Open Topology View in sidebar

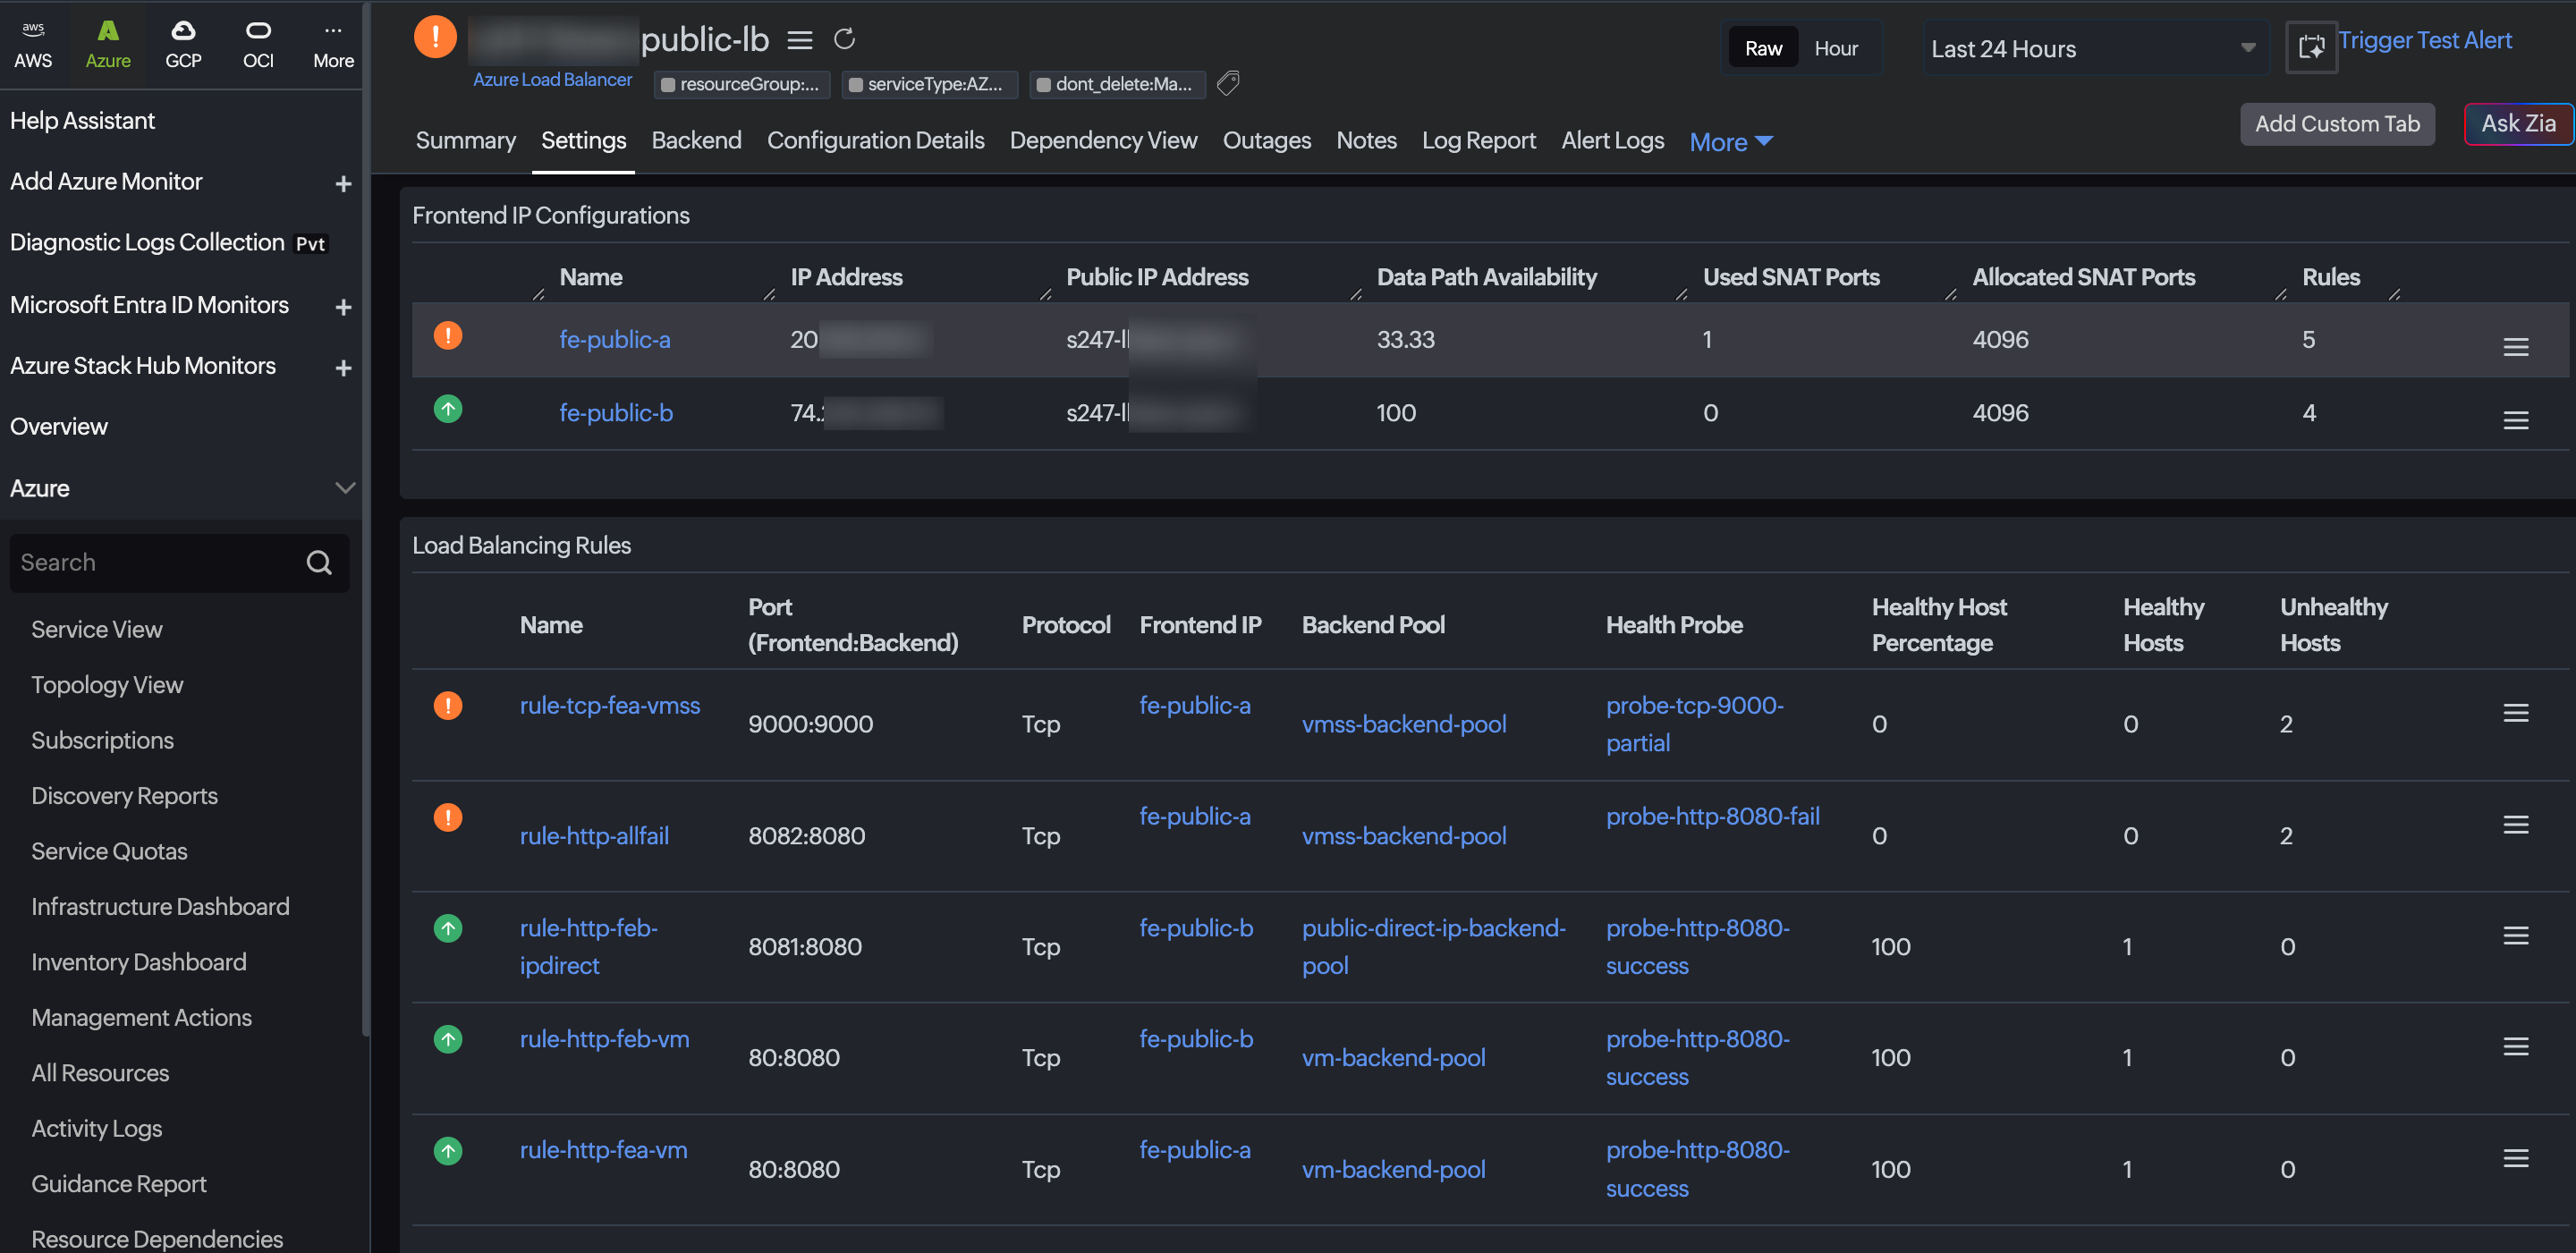(107, 685)
